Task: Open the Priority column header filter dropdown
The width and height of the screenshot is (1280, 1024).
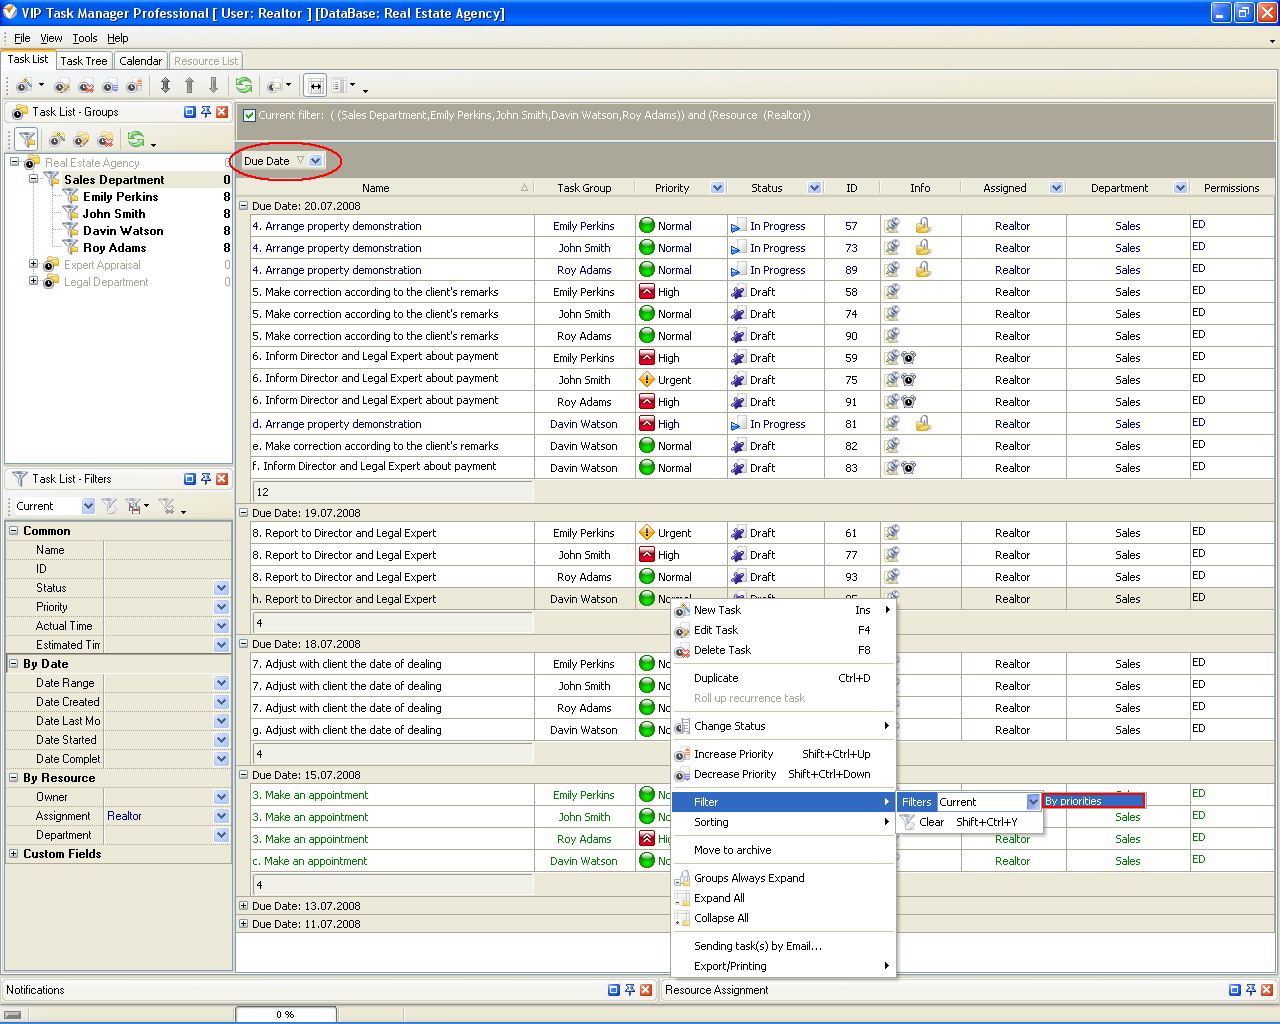Action: (x=717, y=188)
